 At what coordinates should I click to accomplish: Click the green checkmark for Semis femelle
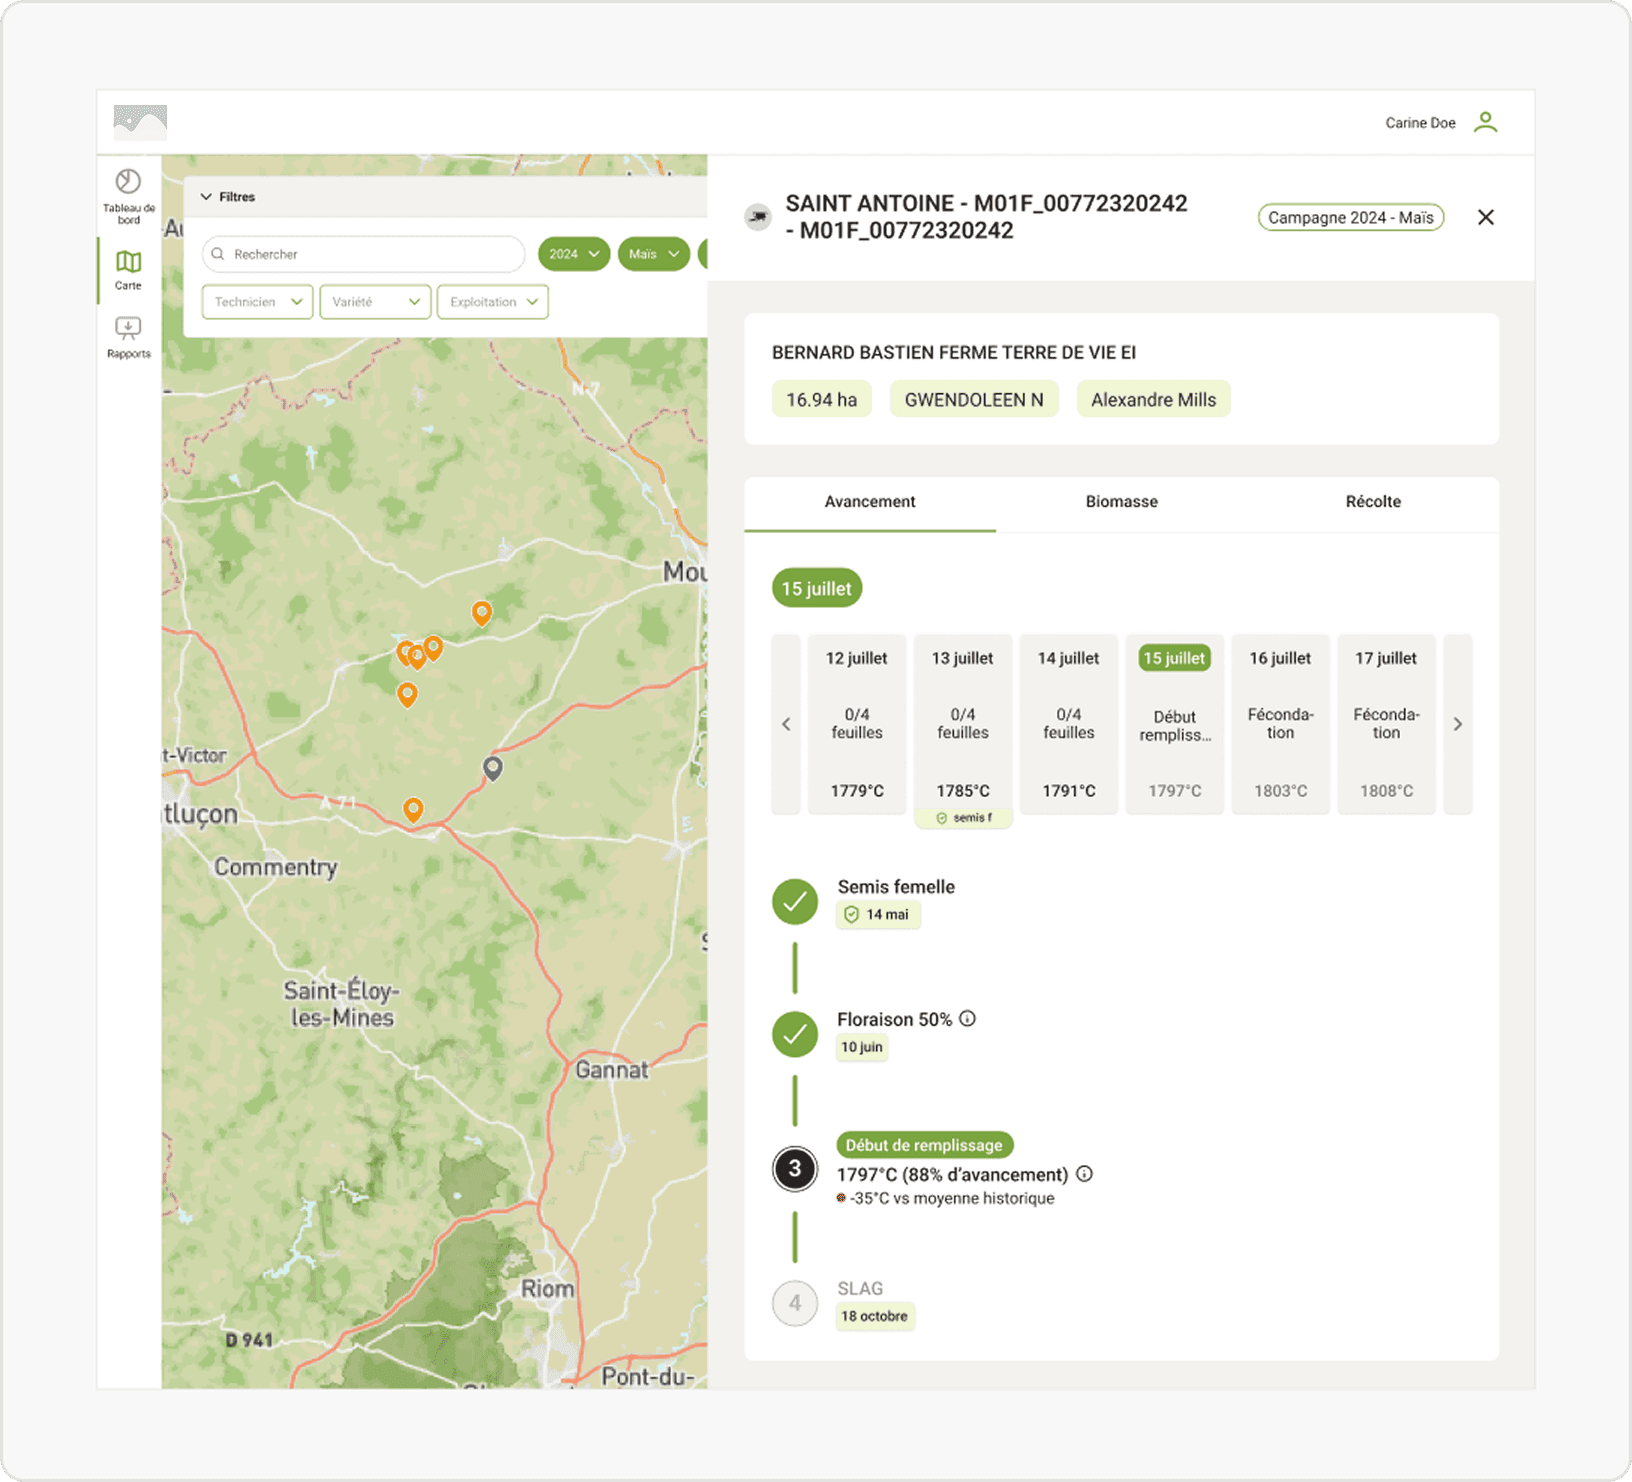point(795,902)
